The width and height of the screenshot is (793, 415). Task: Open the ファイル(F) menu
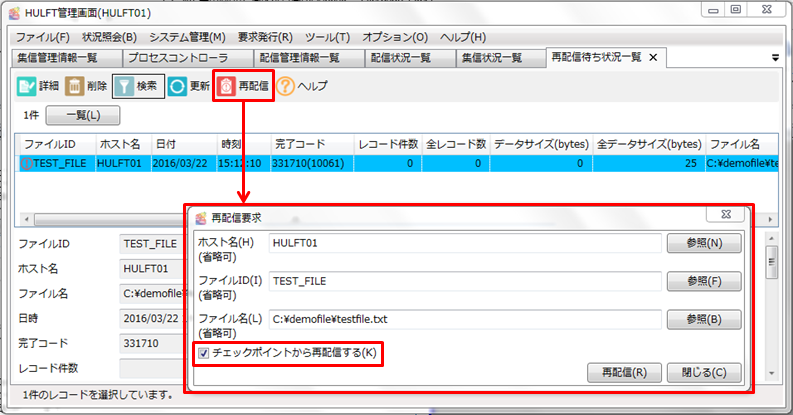click(43, 37)
